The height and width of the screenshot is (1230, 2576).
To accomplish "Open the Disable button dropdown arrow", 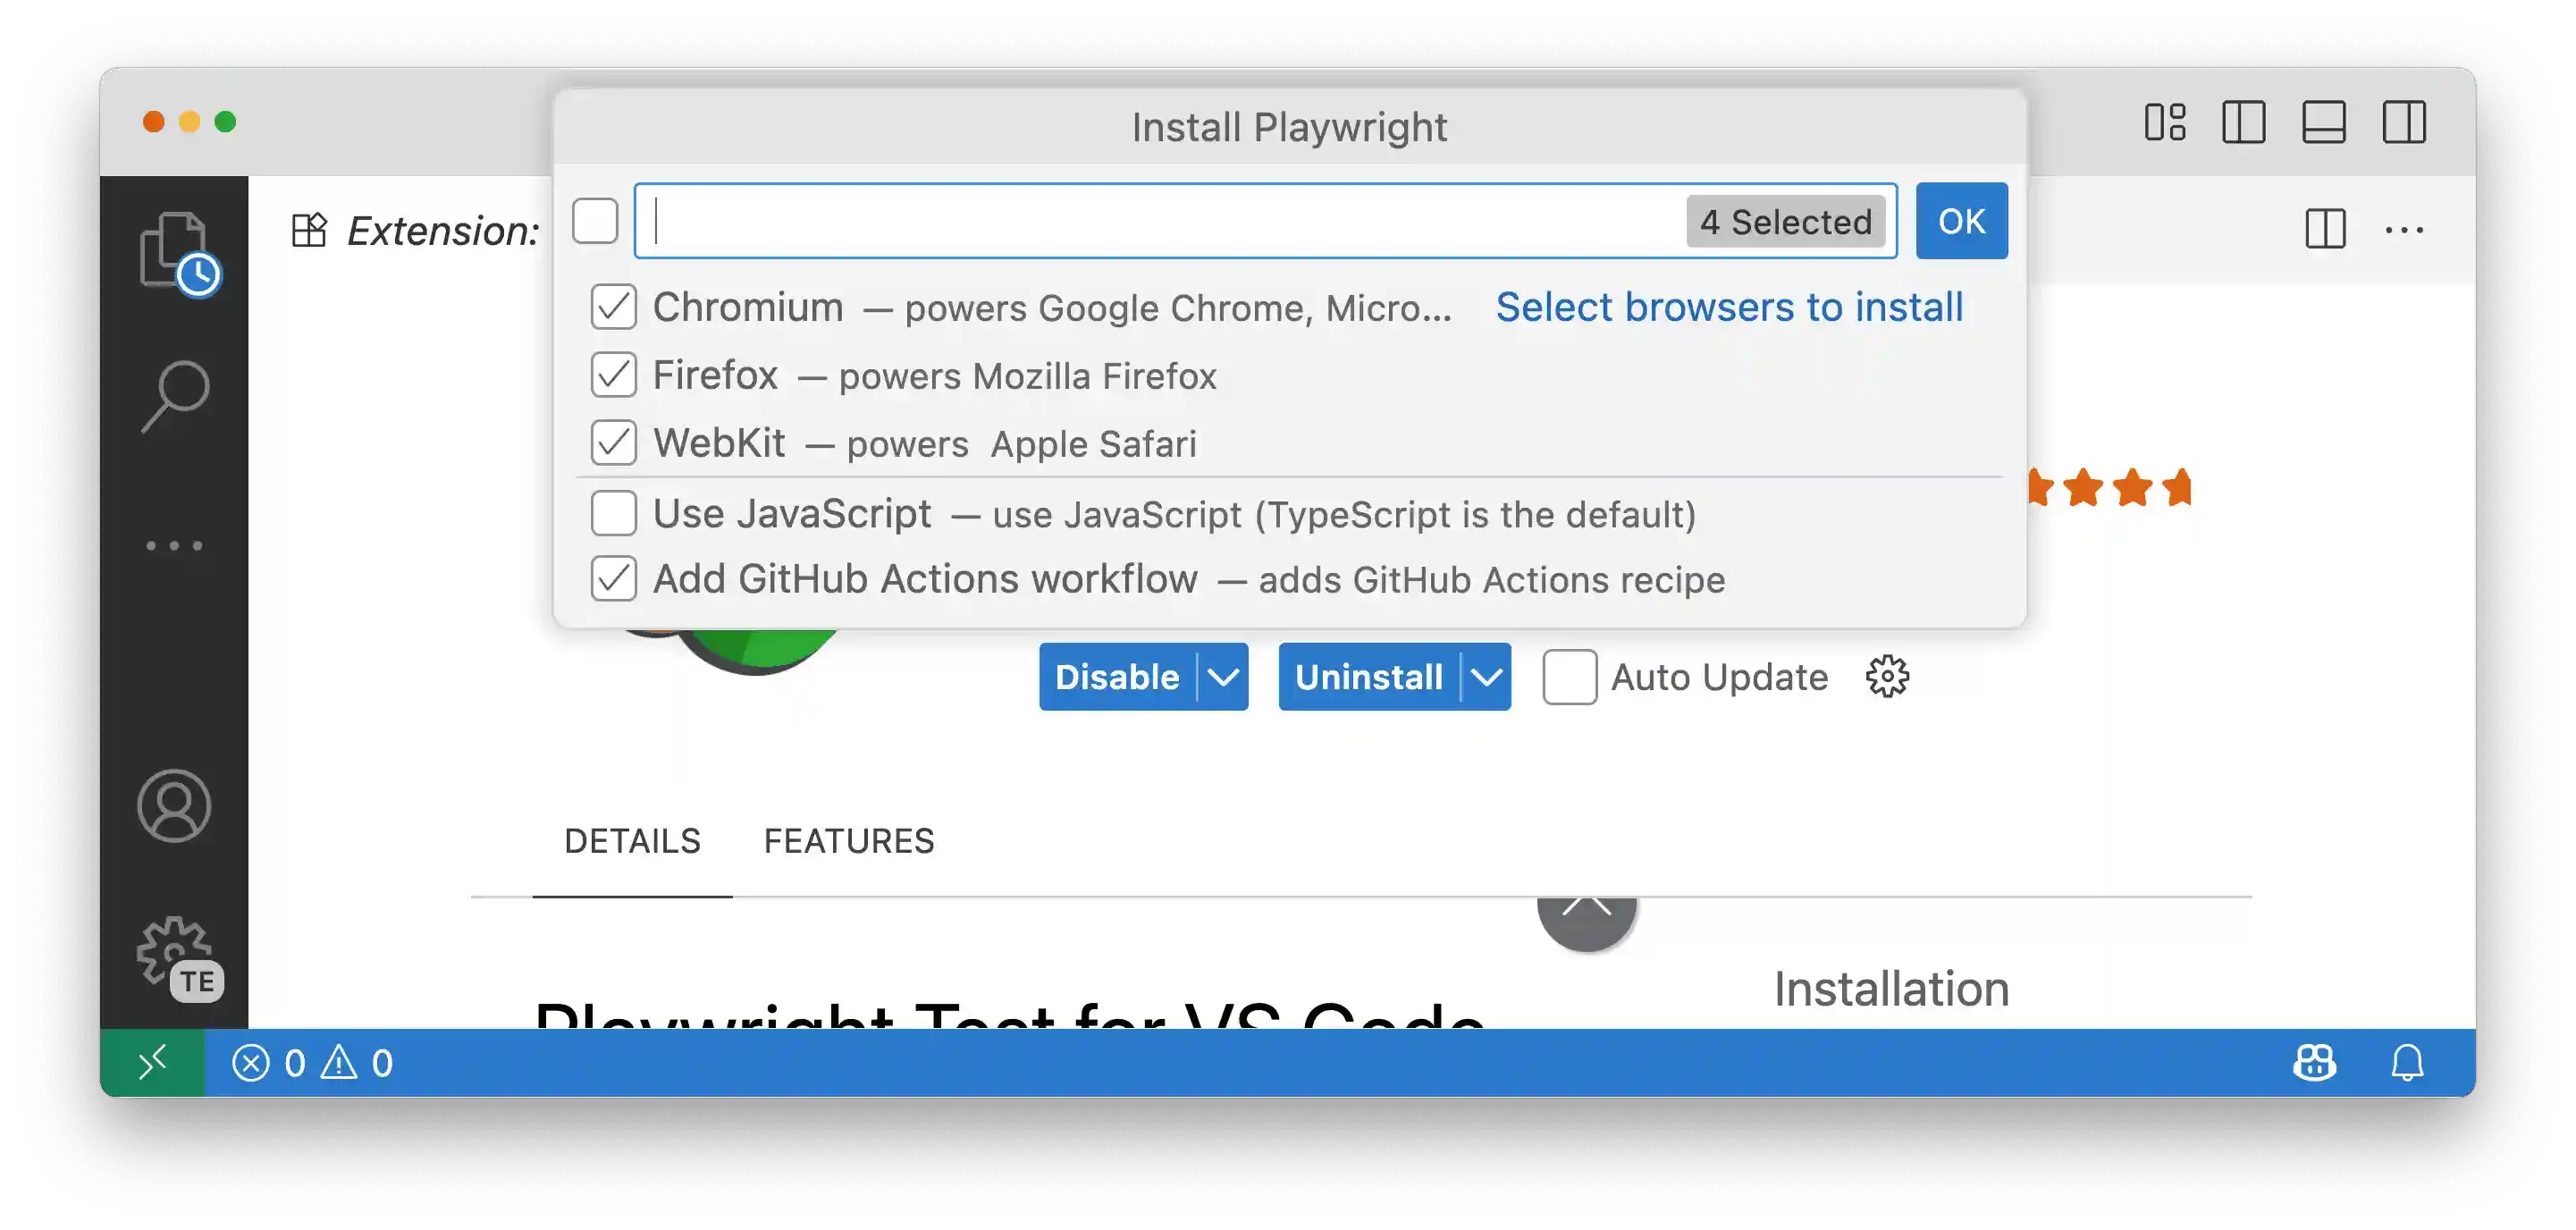I will [1224, 677].
